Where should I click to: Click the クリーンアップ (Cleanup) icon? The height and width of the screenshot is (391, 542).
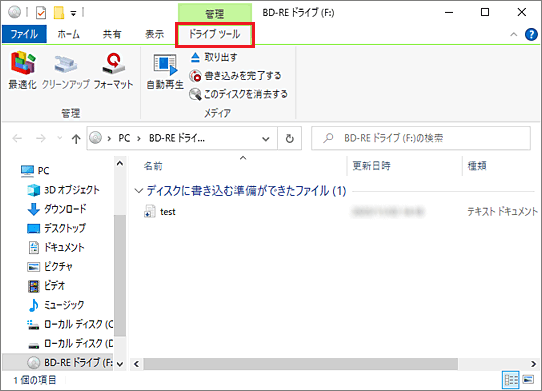pyautogui.click(x=66, y=71)
